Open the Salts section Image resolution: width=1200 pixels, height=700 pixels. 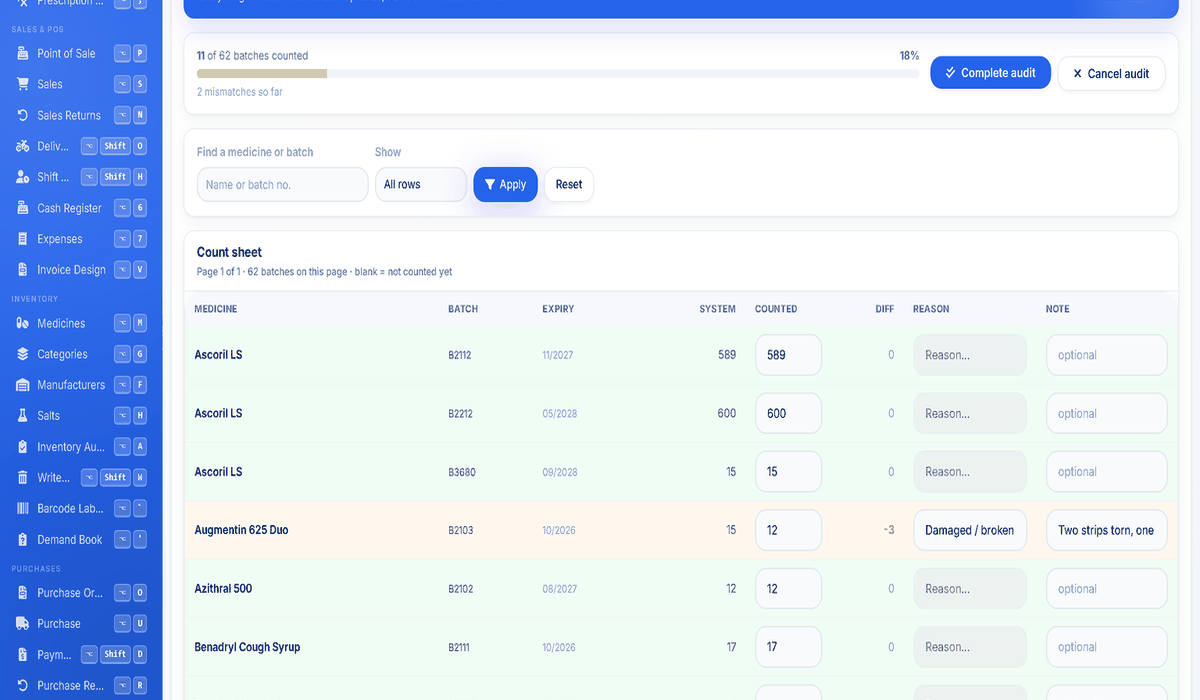[x=81, y=416]
